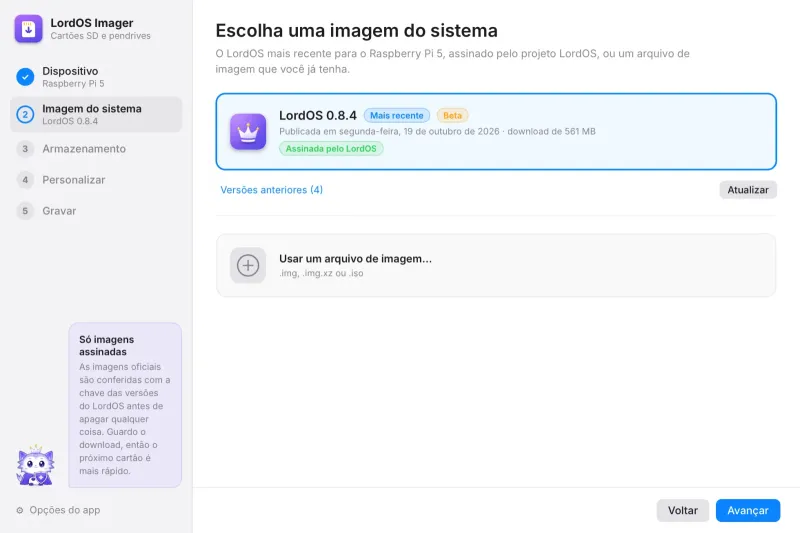Open the Gravar step
Screen dimensions: 800x533
click(x=96, y=211)
